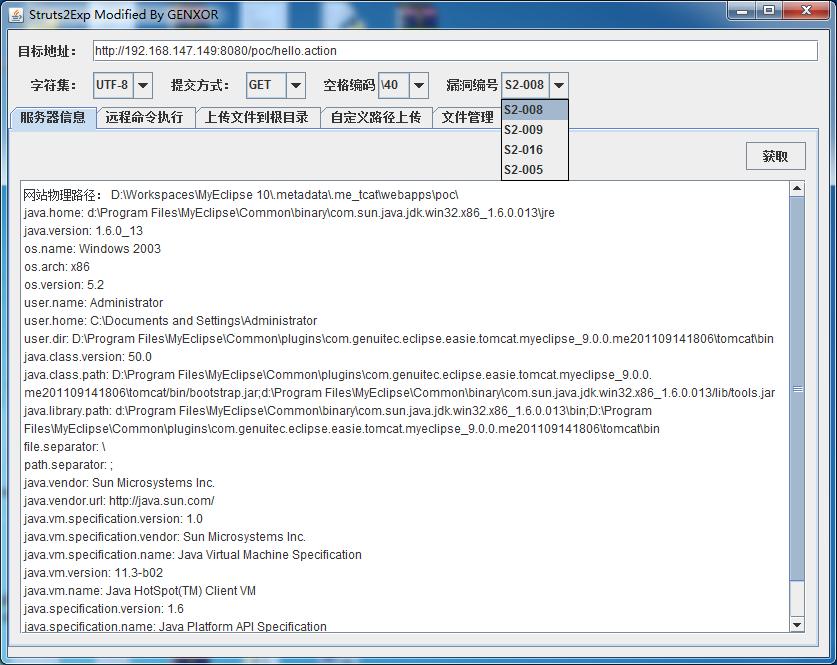Click the os.name: Windows 2003 line
The width and height of the screenshot is (837, 665).
[92, 249]
